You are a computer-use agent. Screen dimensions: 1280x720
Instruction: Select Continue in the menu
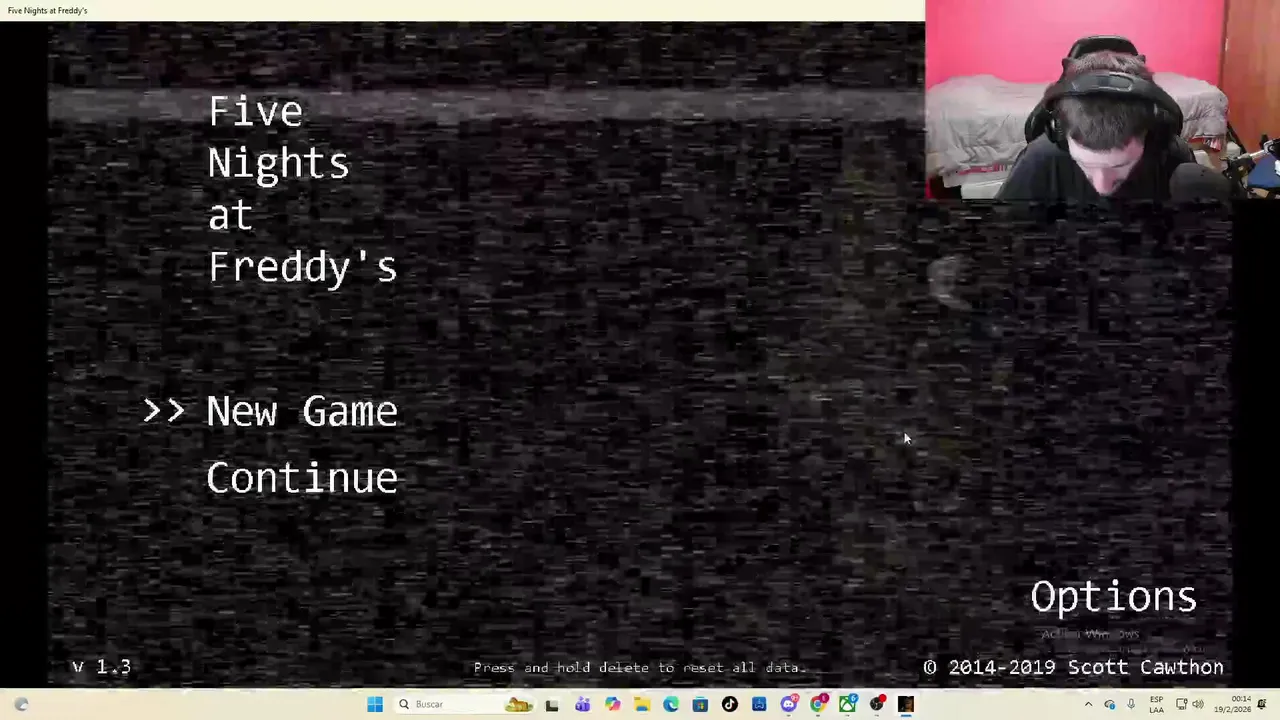point(302,478)
